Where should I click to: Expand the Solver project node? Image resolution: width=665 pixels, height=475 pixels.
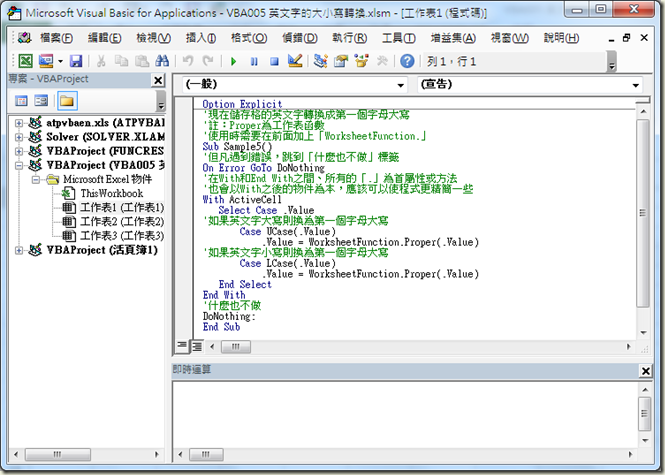point(19,137)
